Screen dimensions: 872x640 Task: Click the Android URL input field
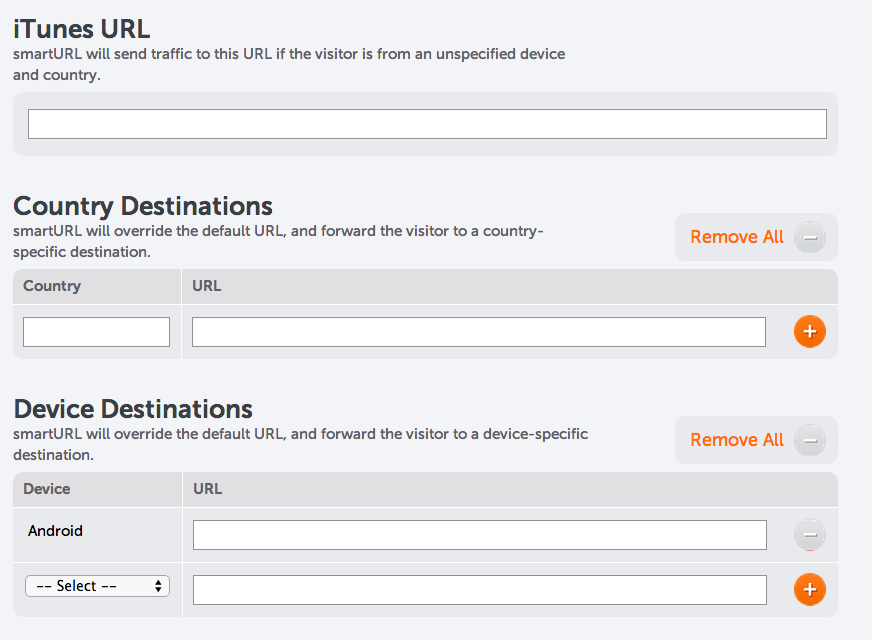[479, 535]
